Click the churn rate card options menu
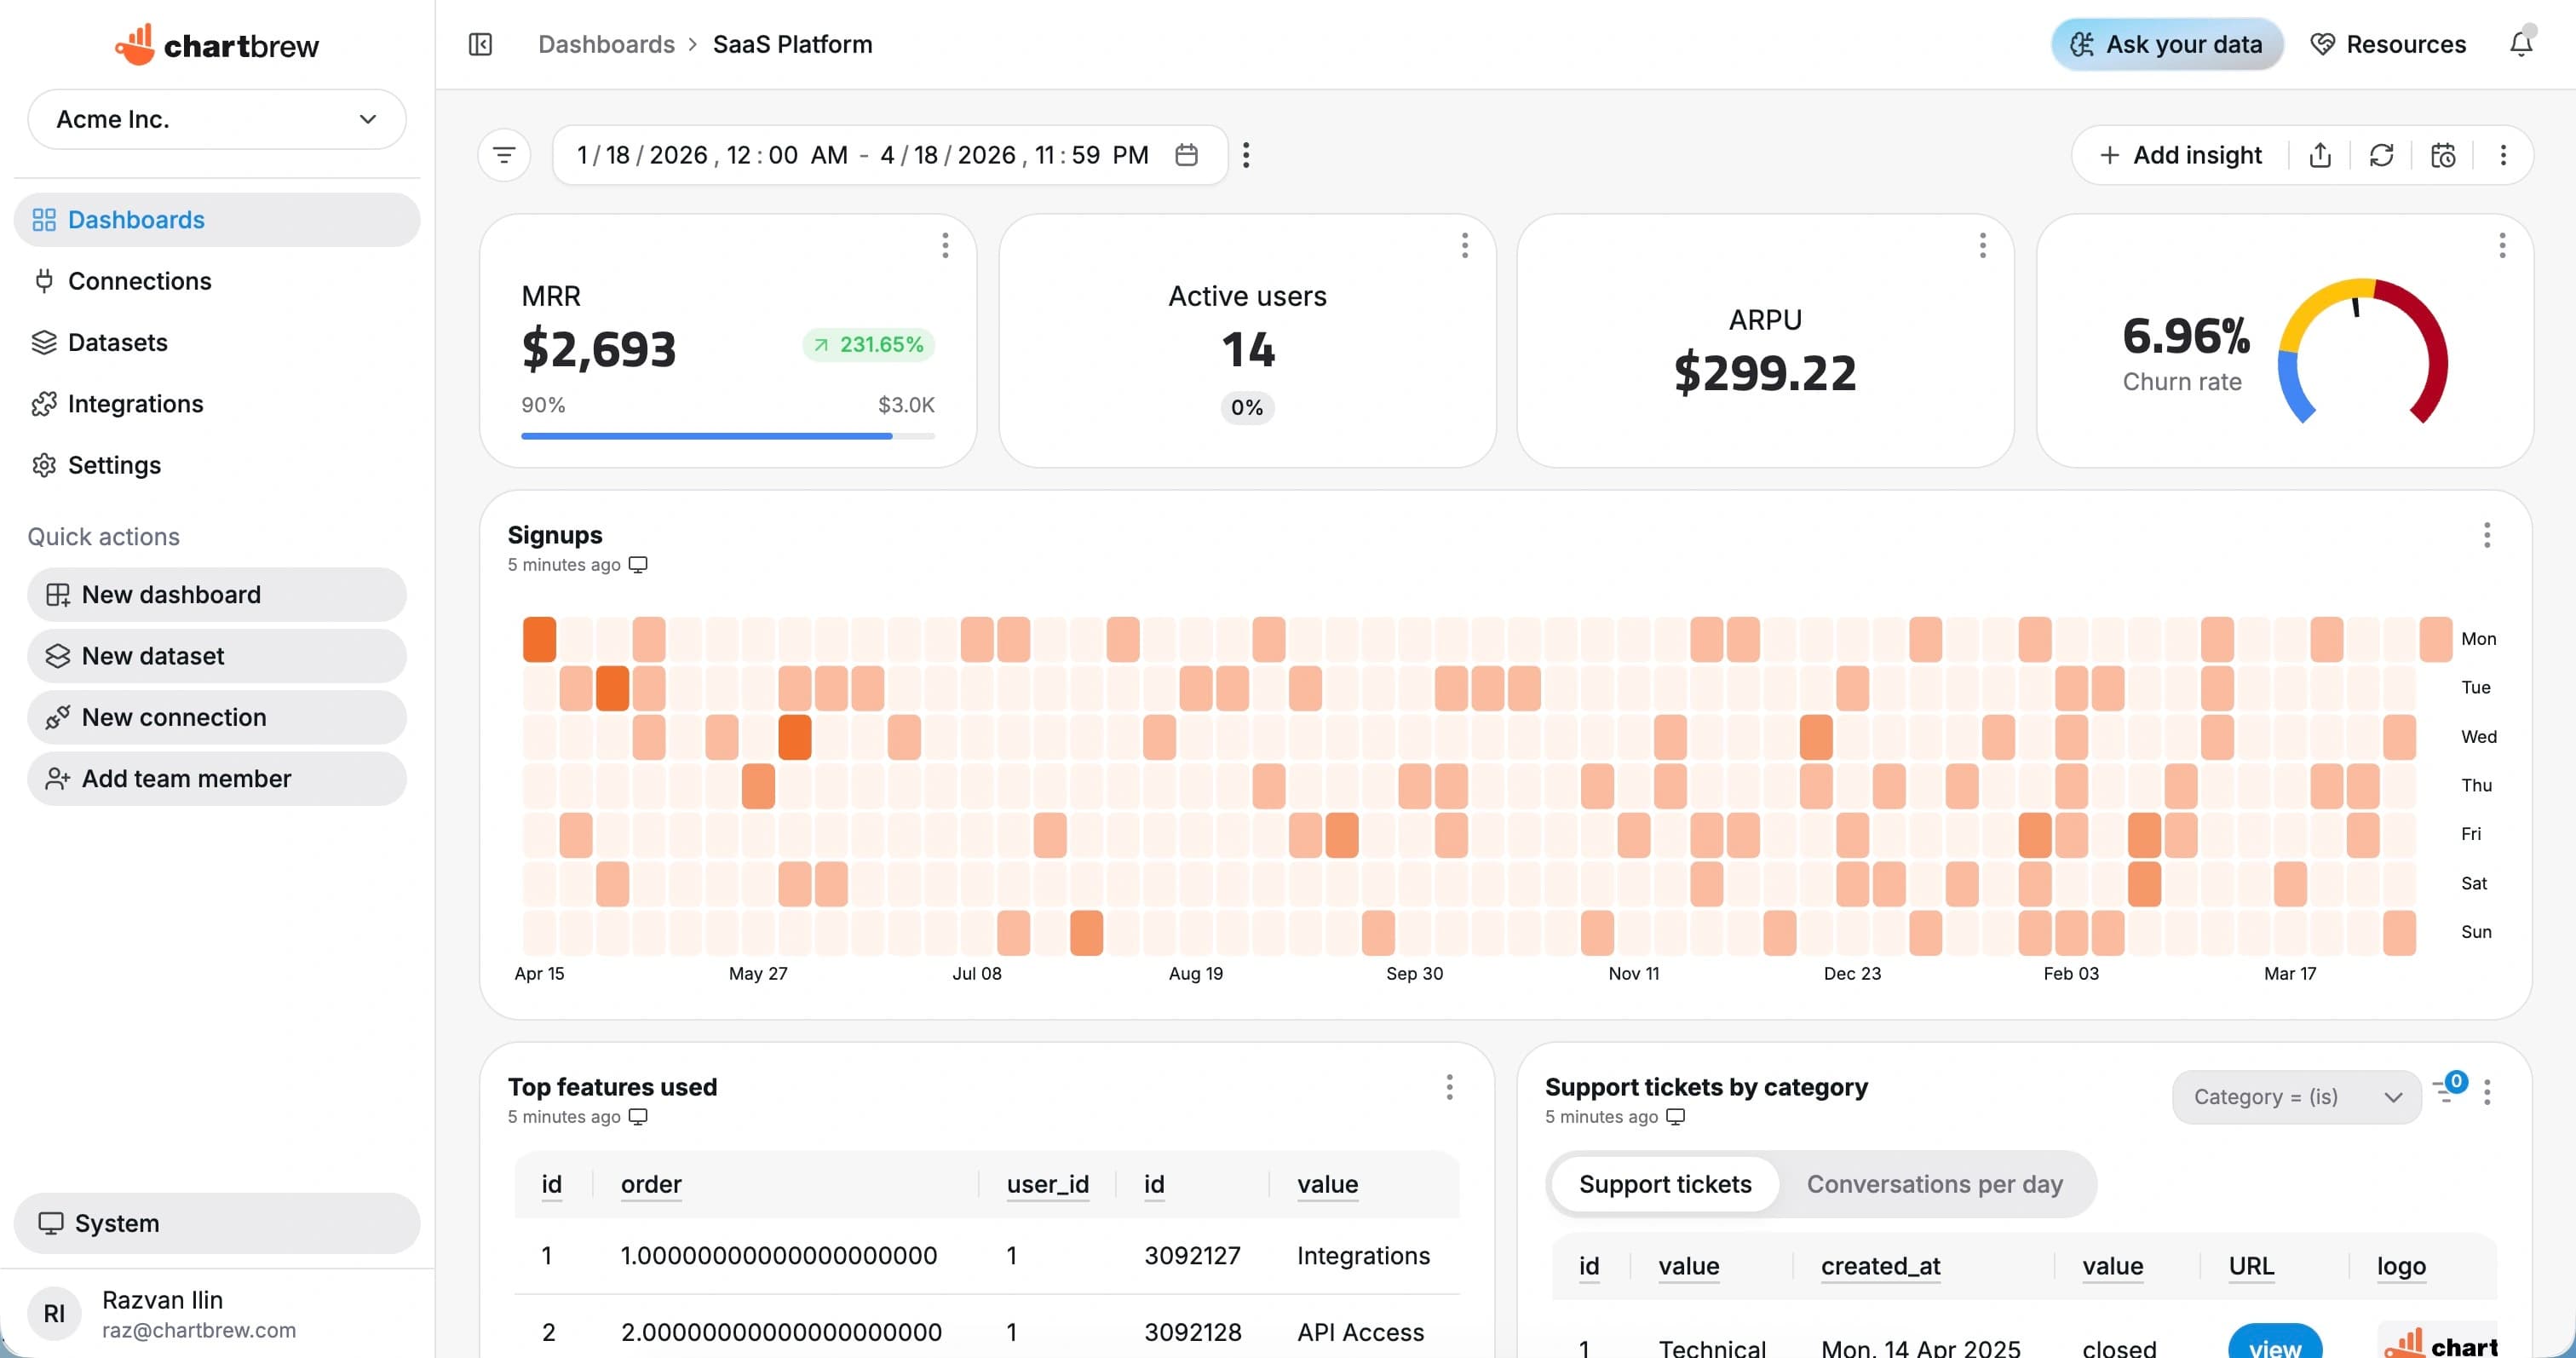The height and width of the screenshot is (1358, 2576). coord(2502,245)
